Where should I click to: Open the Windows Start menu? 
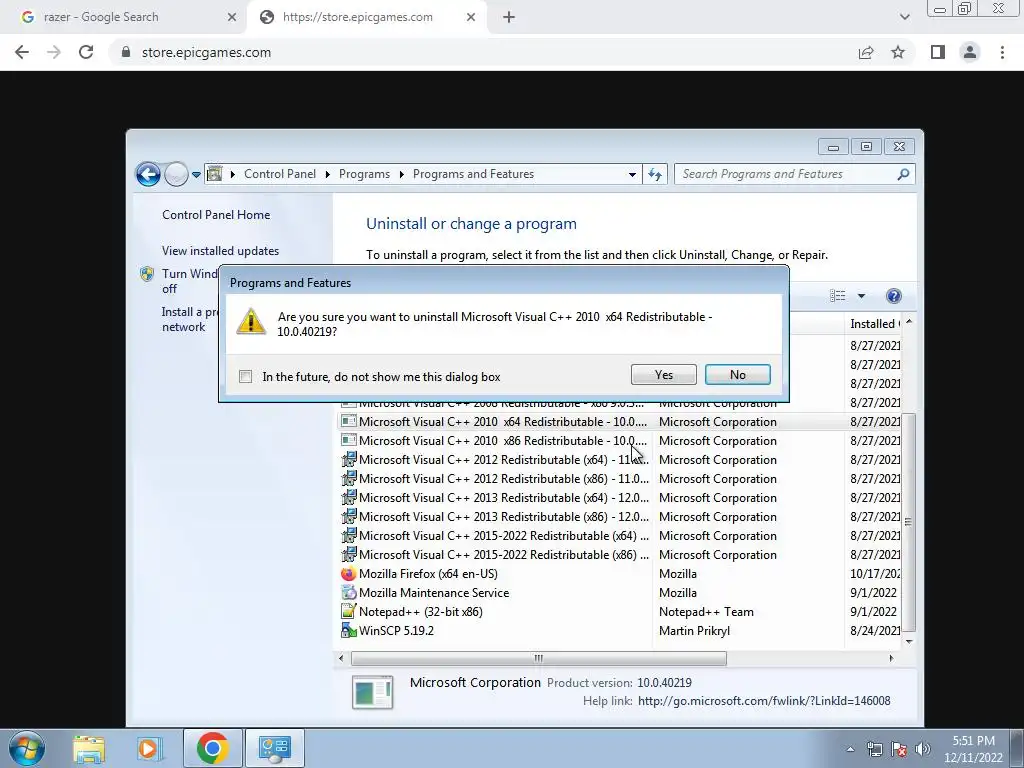(27, 748)
